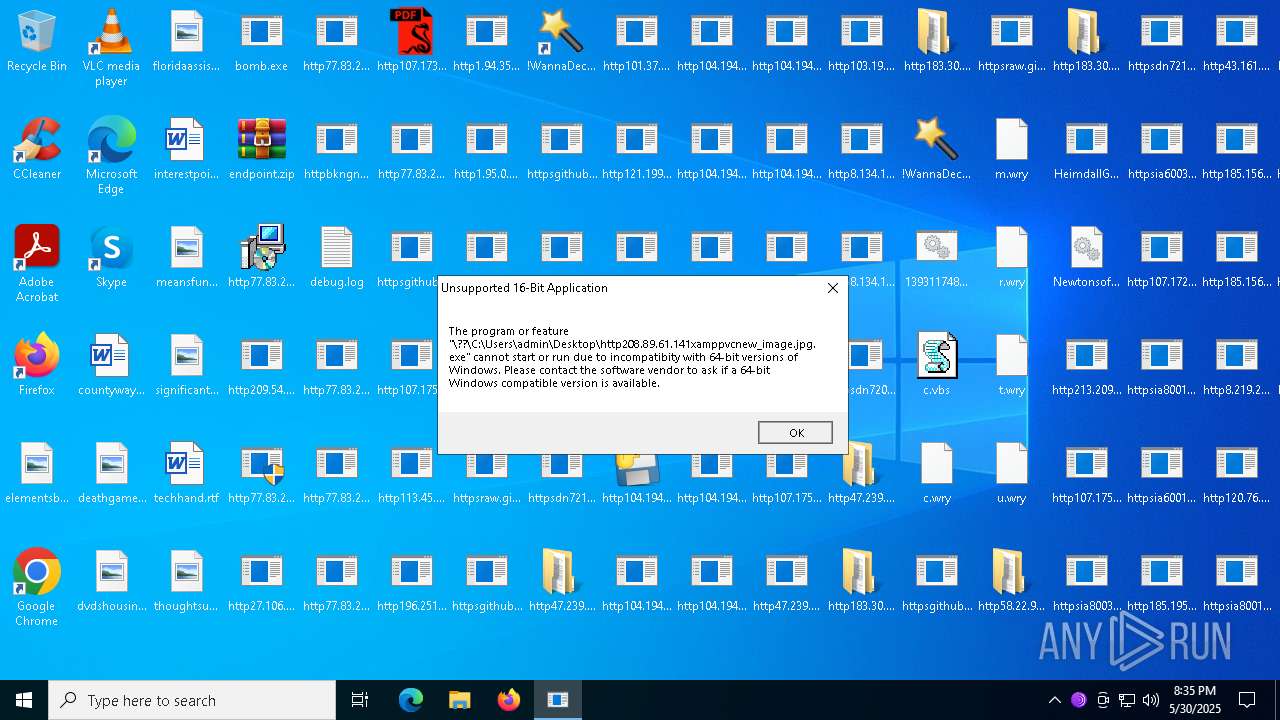
Task: Select the t.wry file icon
Action: [x=1011, y=365]
